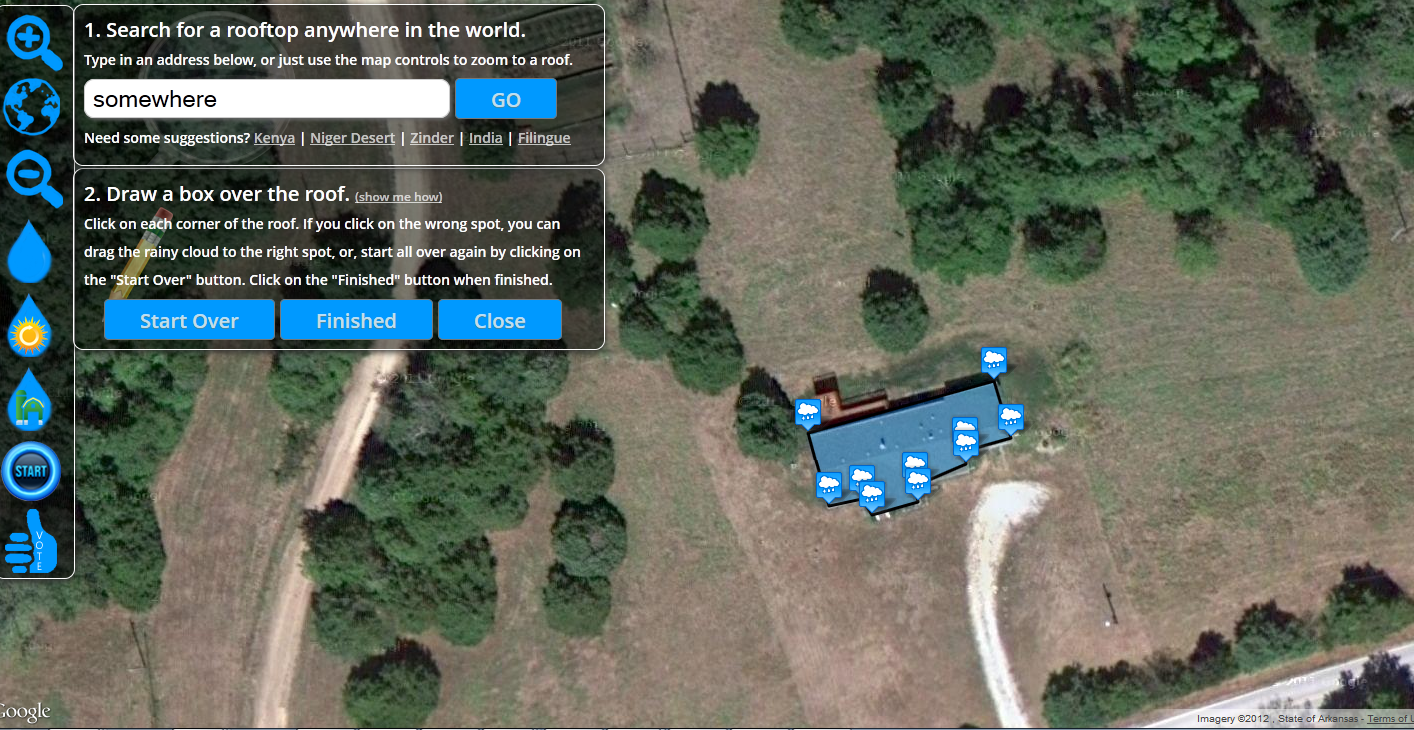The height and width of the screenshot is (730, 1414).
Task: Follow the Zinder suggestion link
Action: tap(432, 138)
